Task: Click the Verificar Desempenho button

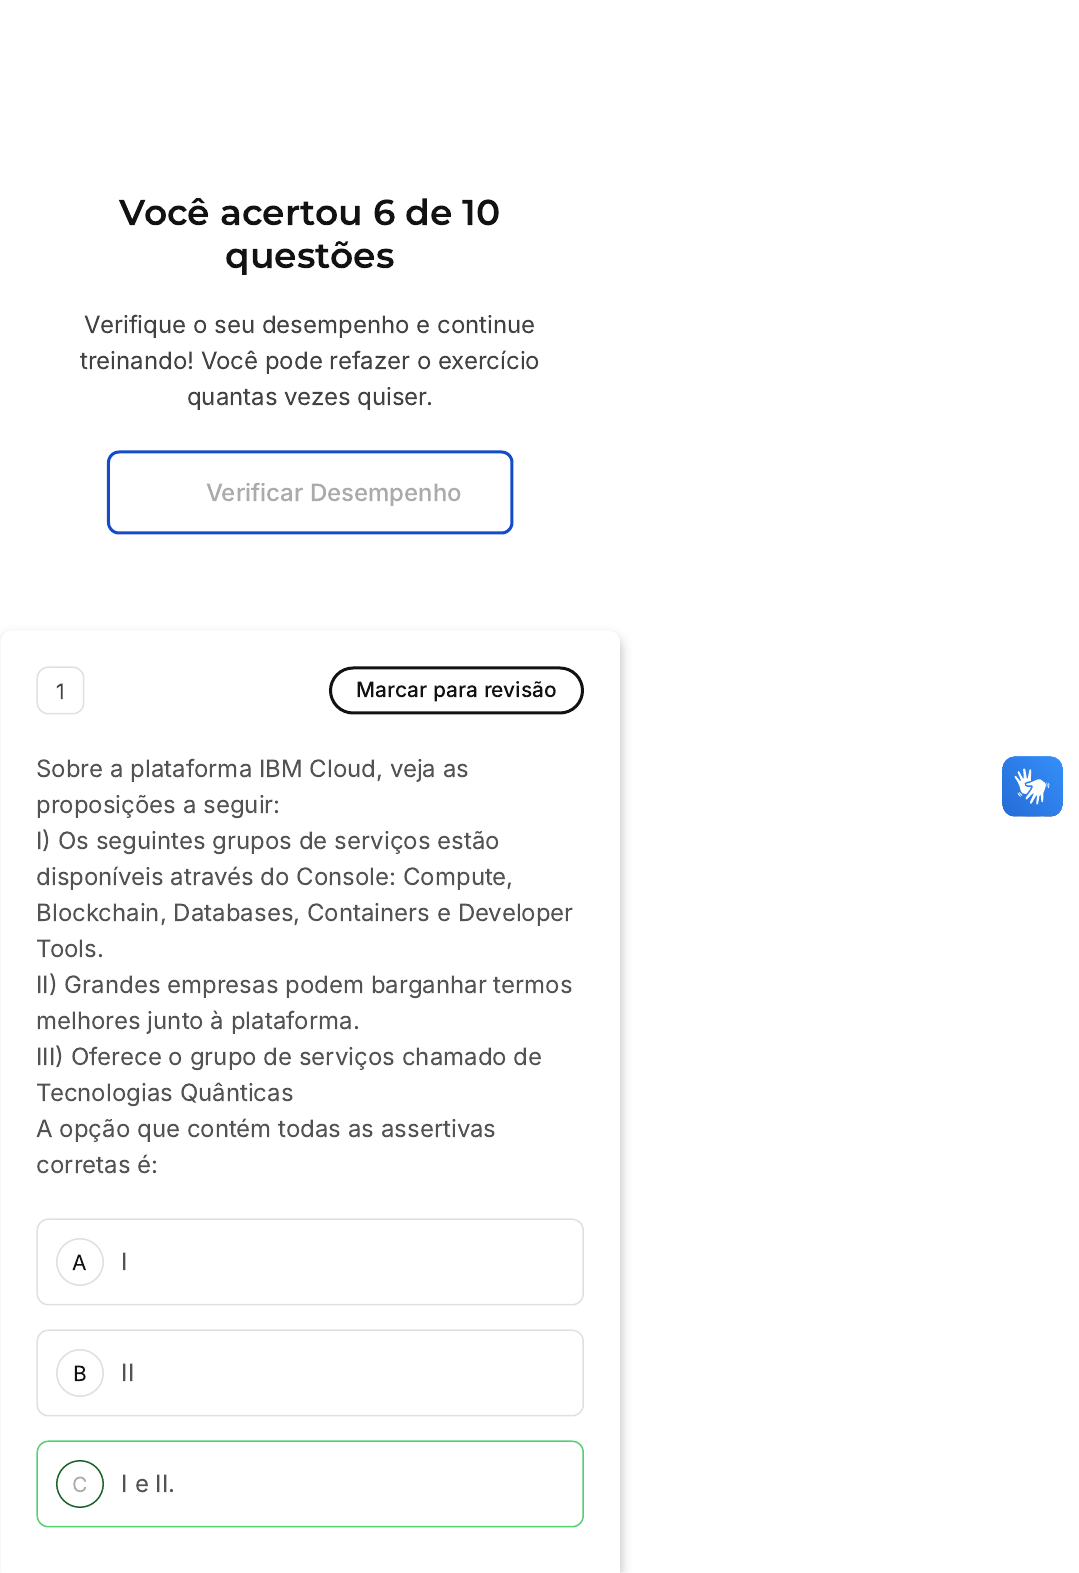Action: pyautogui.click(x=310, y=492)
